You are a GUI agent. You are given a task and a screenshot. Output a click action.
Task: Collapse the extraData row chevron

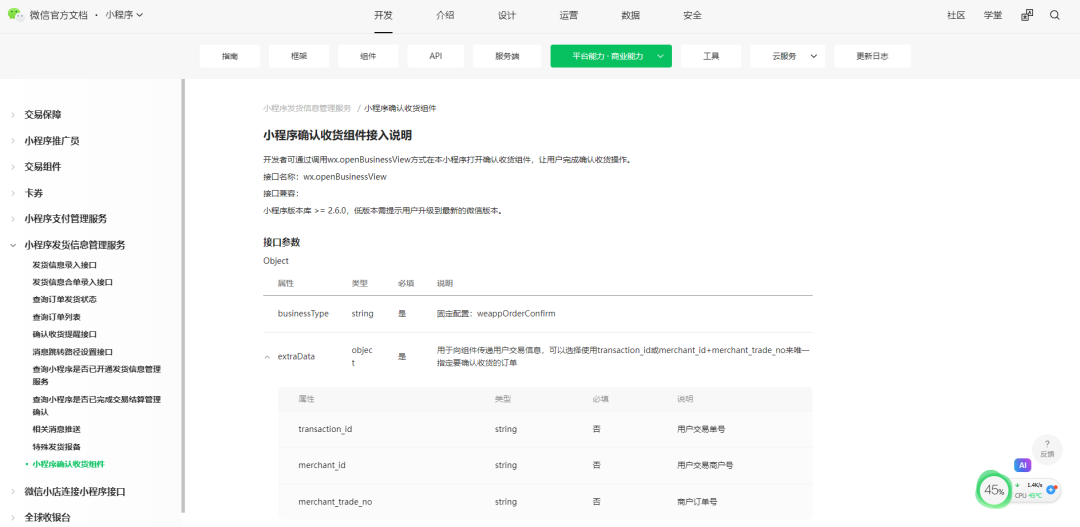[267, 357]
